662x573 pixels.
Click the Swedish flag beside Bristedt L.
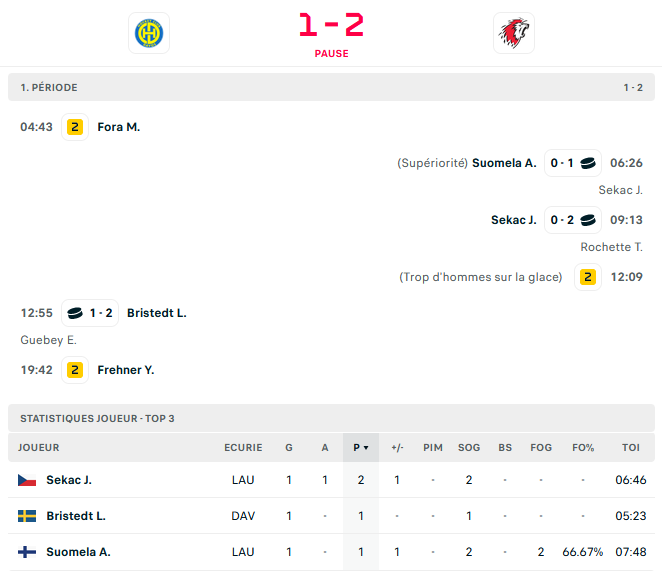point(27,516)
